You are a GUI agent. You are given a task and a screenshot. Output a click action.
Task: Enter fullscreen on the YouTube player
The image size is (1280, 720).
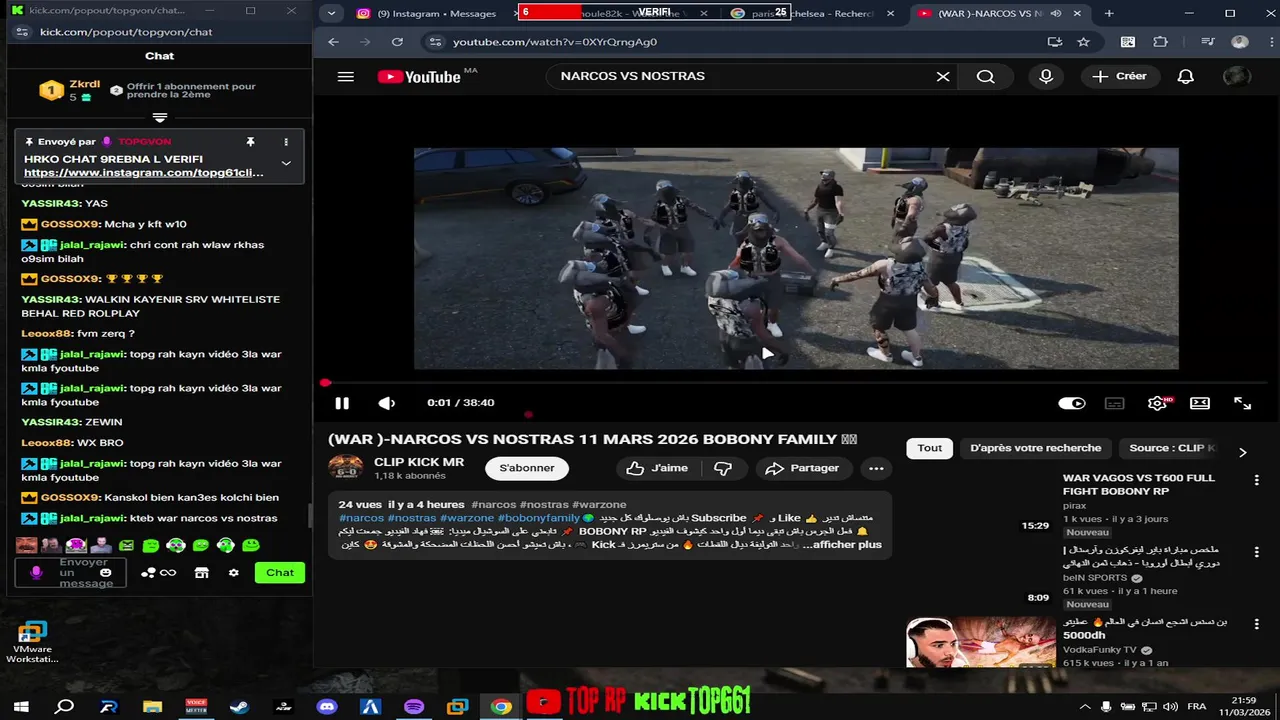click(x=1242, y=403)
